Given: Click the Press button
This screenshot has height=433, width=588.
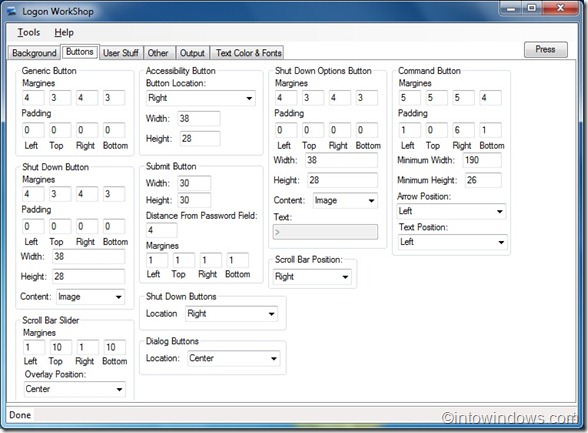Looking at the screenshot, I should (x=546, y=49).
